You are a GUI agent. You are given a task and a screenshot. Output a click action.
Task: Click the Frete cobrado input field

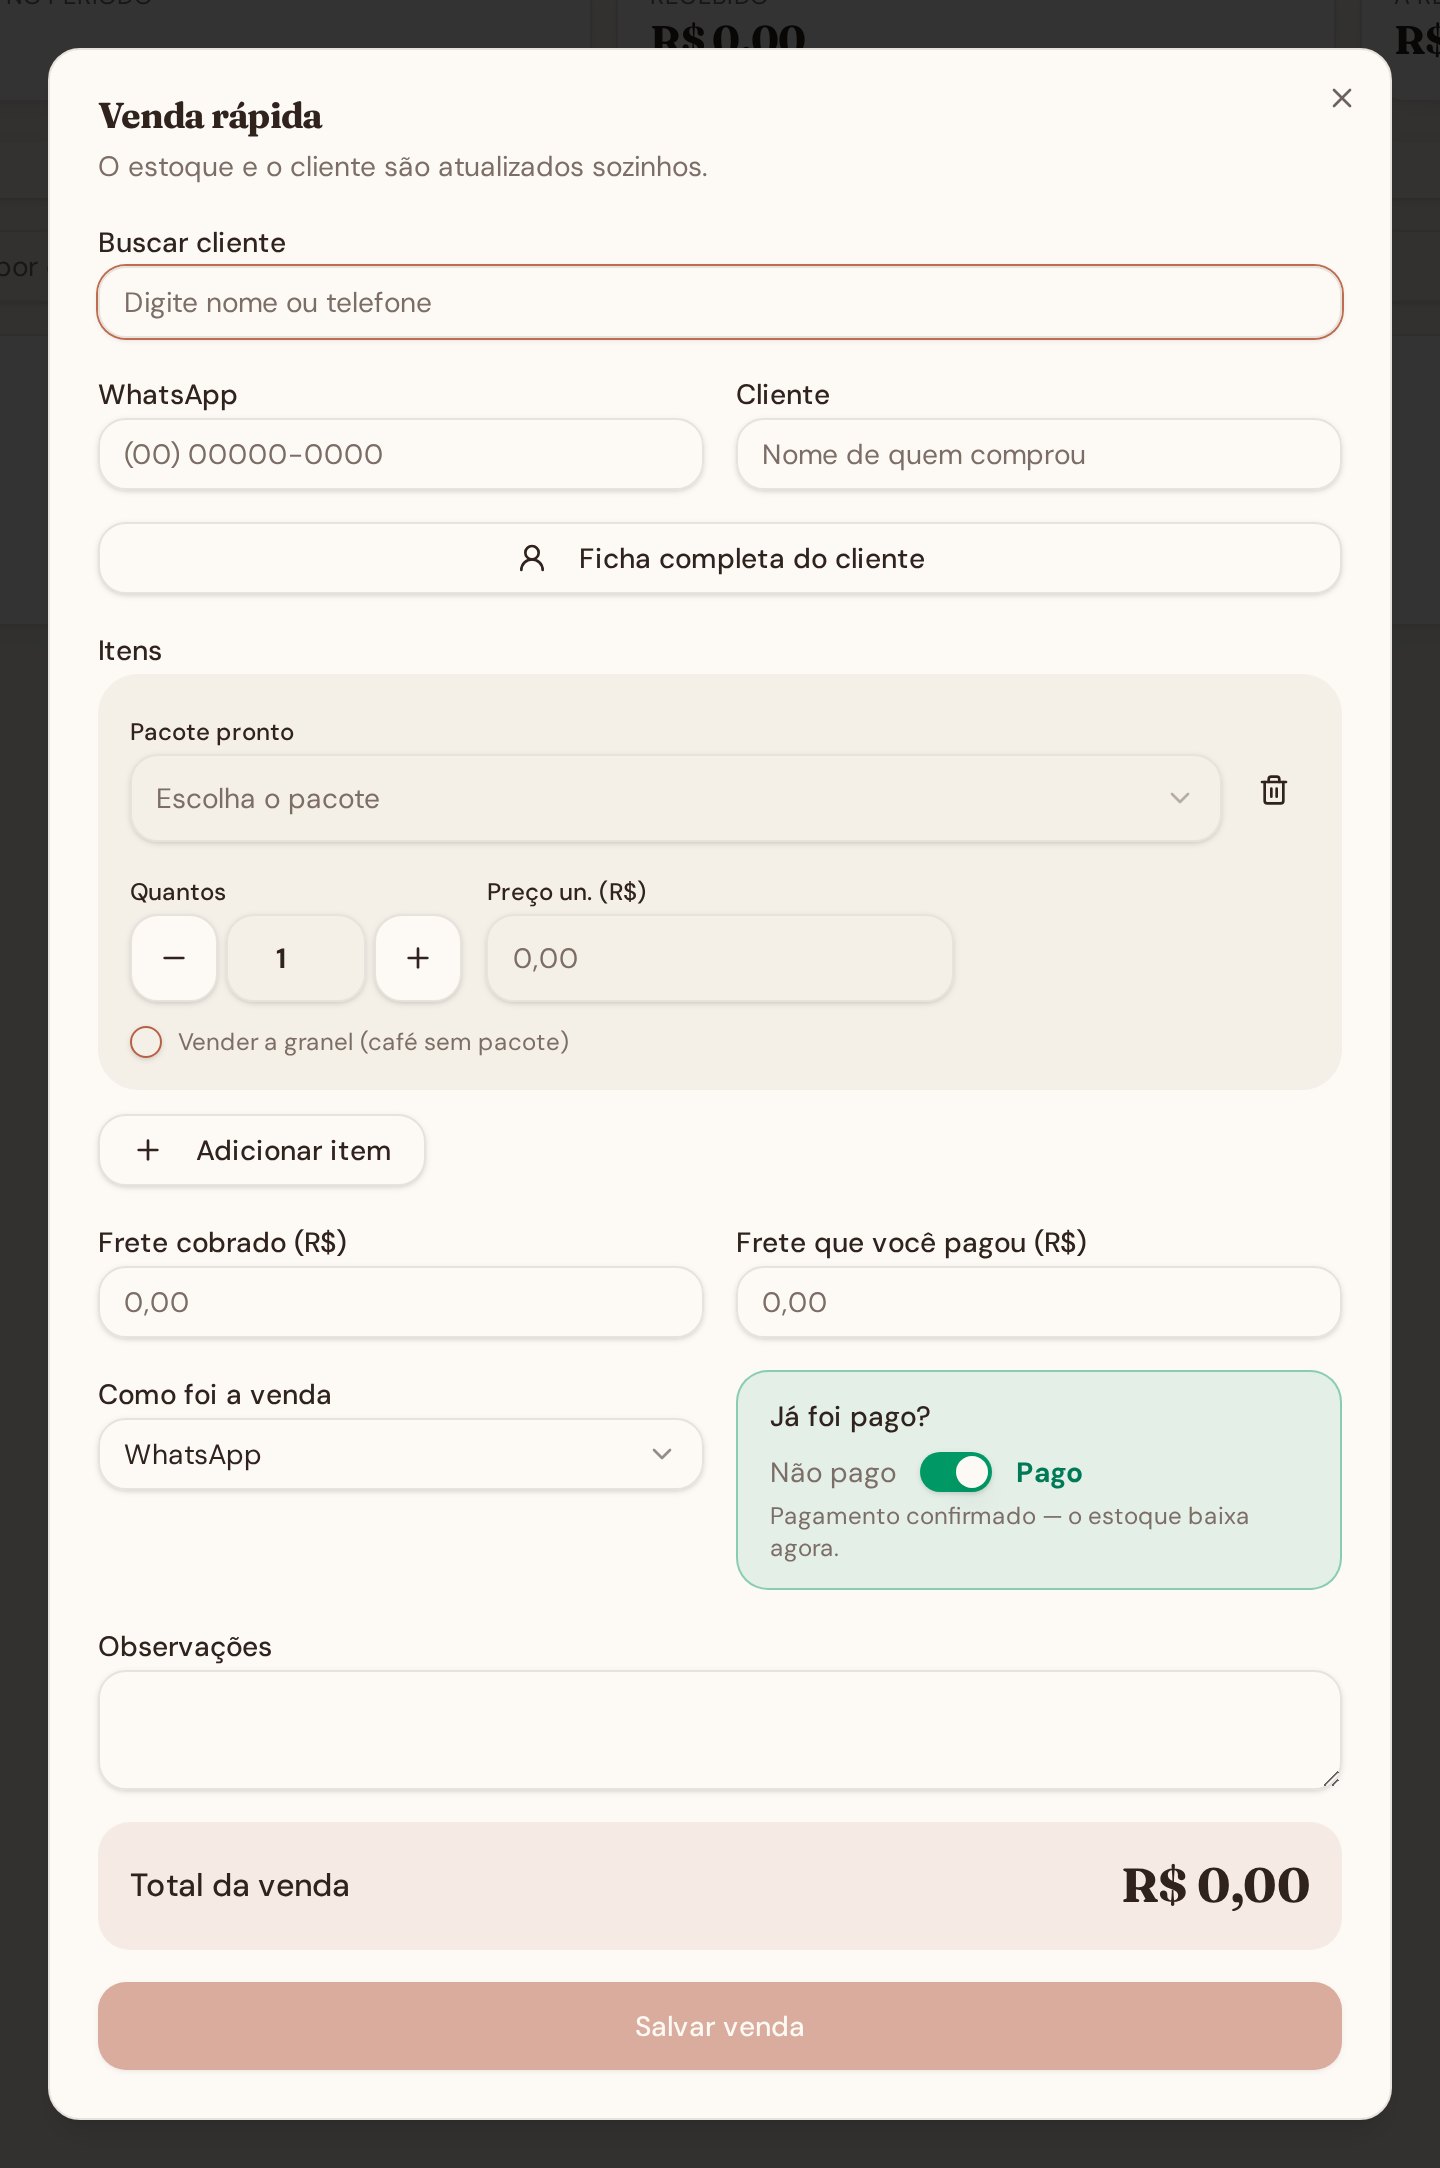[400, 1302]
